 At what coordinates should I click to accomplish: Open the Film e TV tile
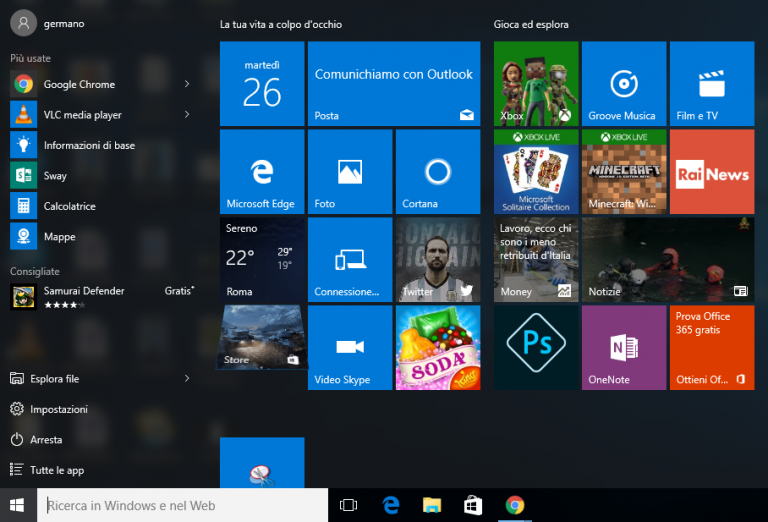point(712,84)
